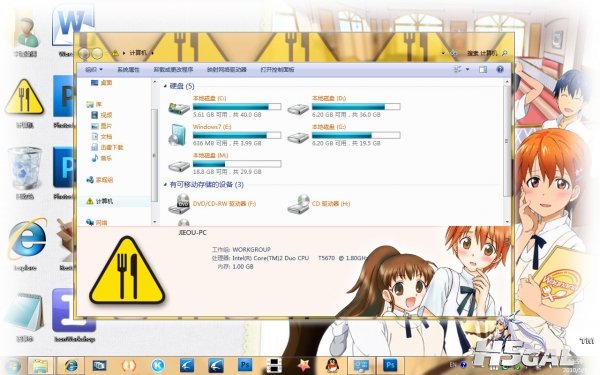Click 映射网络驱动器 in the command bar
The height and width of the screenshot is (375, 600).
click(x=227, y=70)
